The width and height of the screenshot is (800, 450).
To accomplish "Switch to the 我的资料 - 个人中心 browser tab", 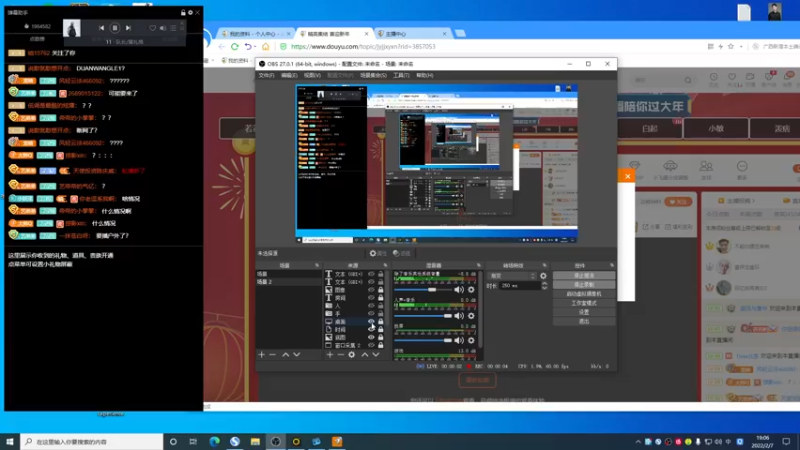I will tap(256, 34).
